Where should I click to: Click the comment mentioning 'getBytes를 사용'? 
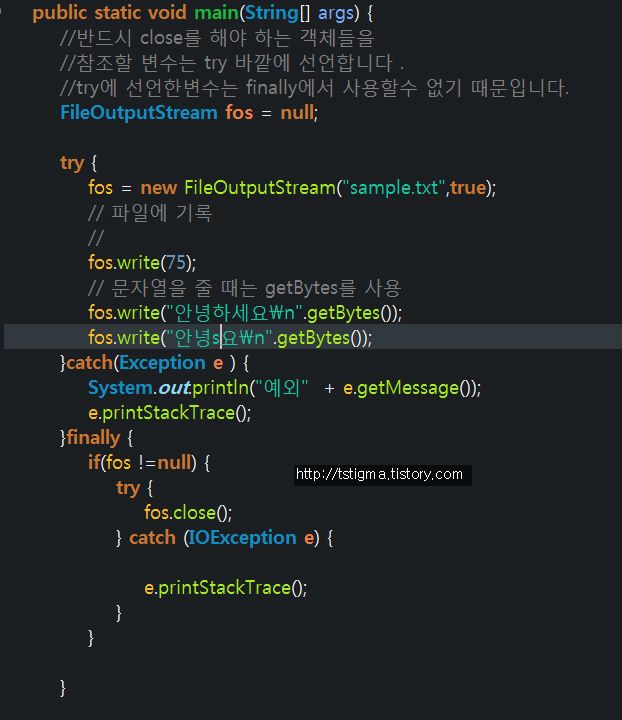[x=245, y=288]
